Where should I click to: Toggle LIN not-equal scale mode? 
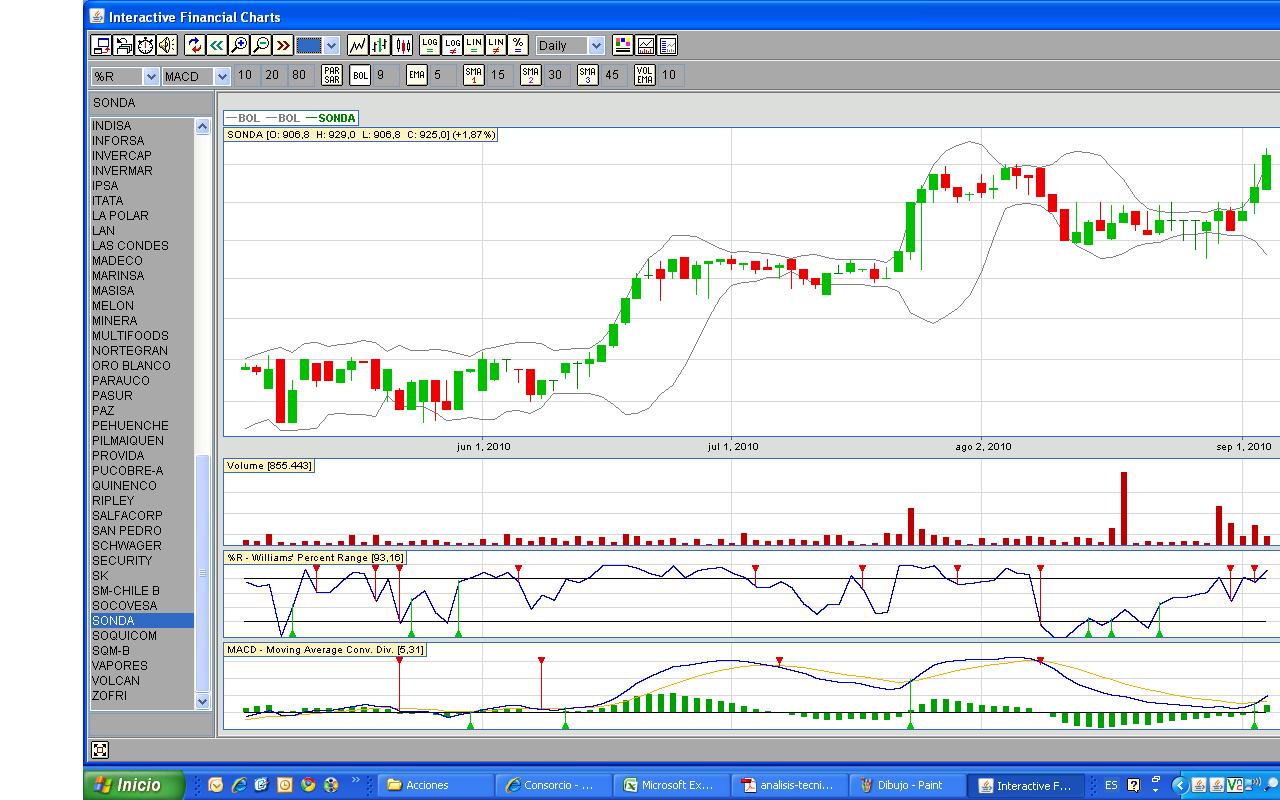coord(496,45)
